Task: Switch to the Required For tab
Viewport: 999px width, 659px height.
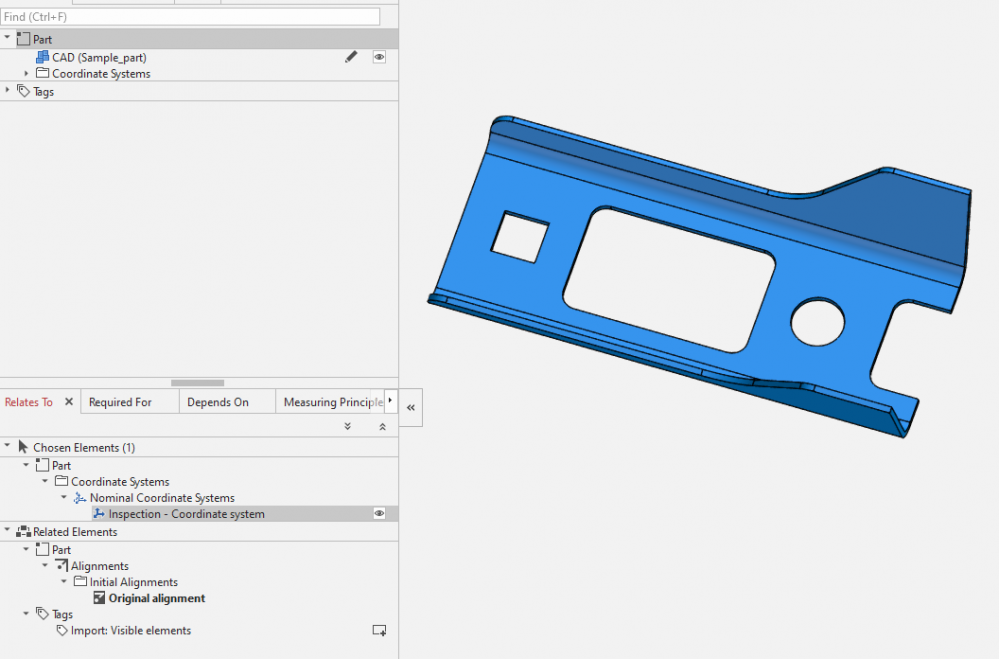Action: click(x=120, y=402)
